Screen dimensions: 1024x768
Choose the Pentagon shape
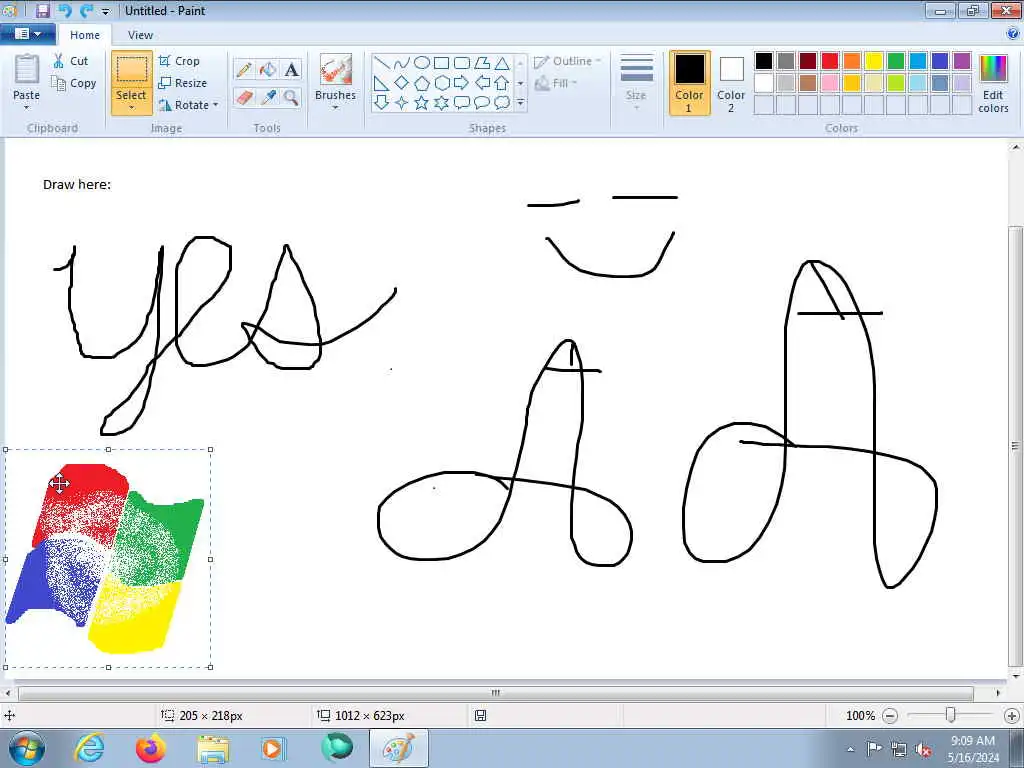click(422, 83)
